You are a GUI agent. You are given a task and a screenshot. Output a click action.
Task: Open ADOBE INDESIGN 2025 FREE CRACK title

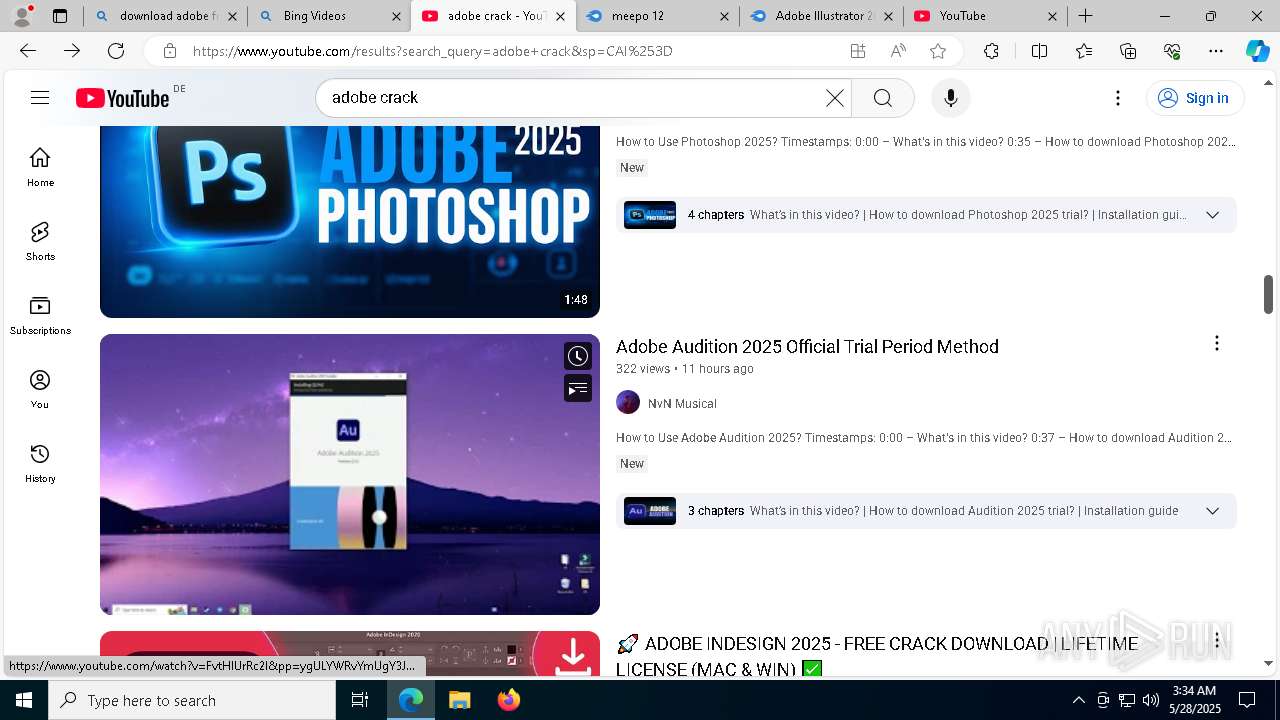877,656
